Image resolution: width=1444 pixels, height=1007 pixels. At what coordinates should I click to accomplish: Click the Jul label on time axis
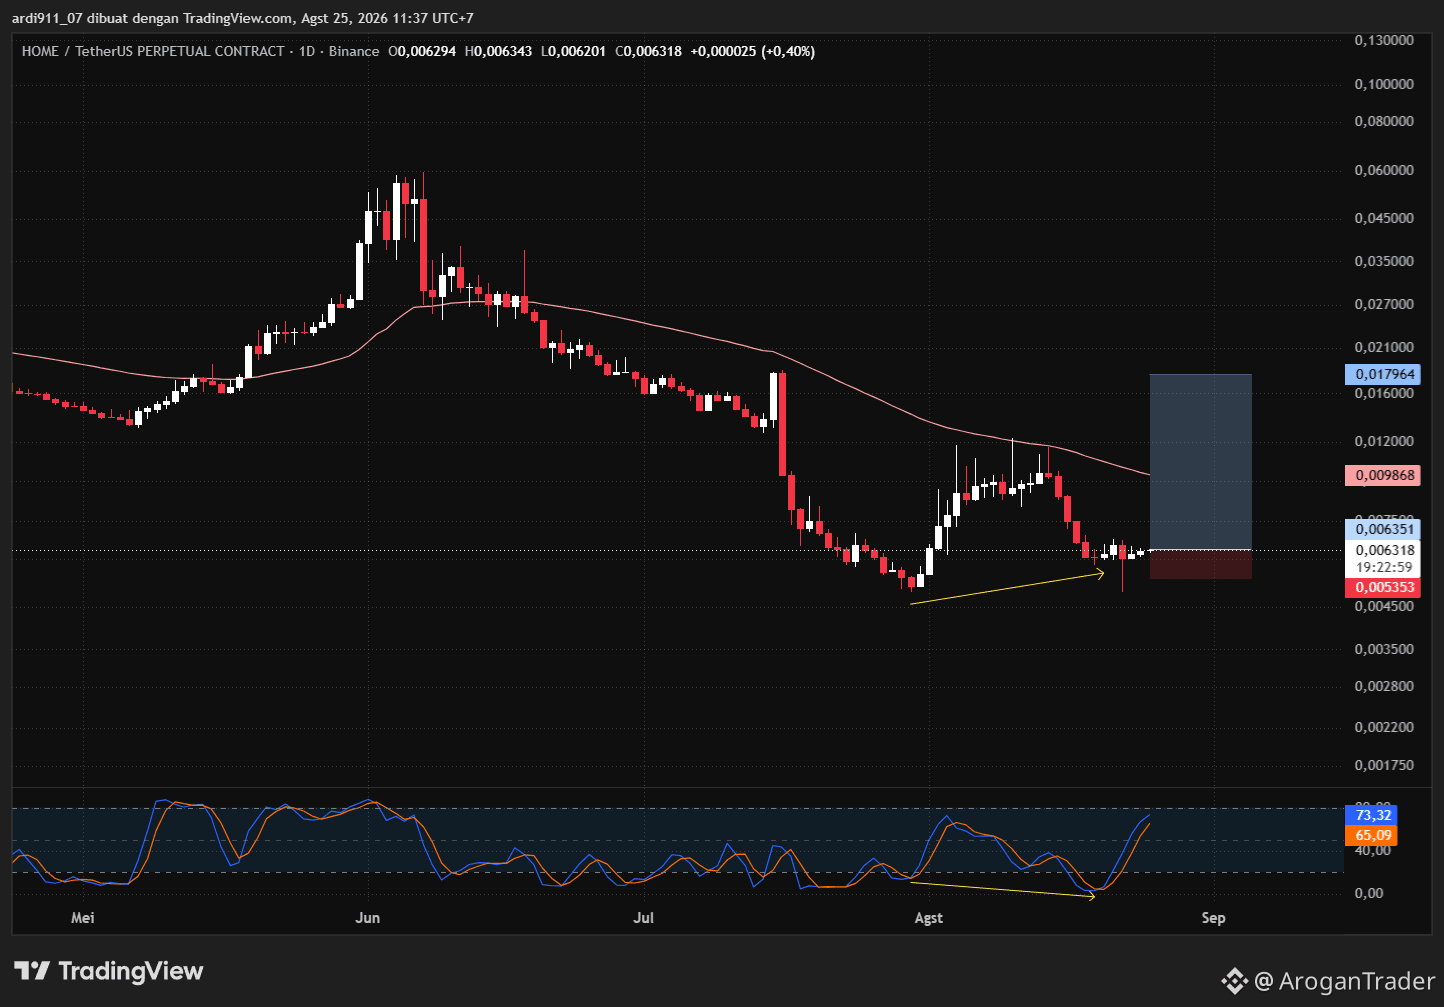643,918
